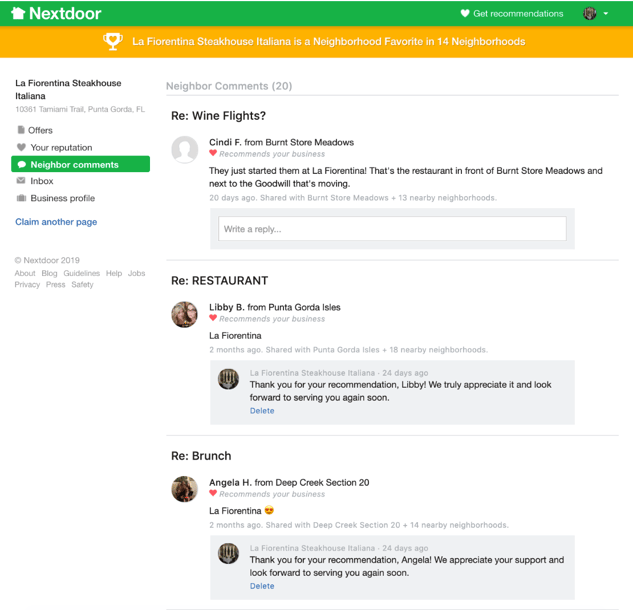Viewport: 633px width, 610px height.
Task: Open the Press footer link
Action: coord(56,285)
